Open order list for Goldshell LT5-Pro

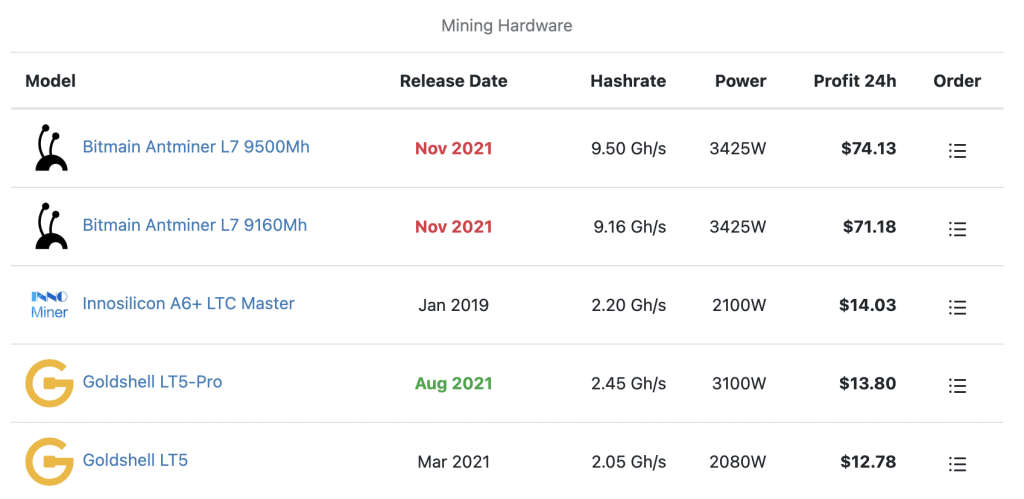[957, 385]
